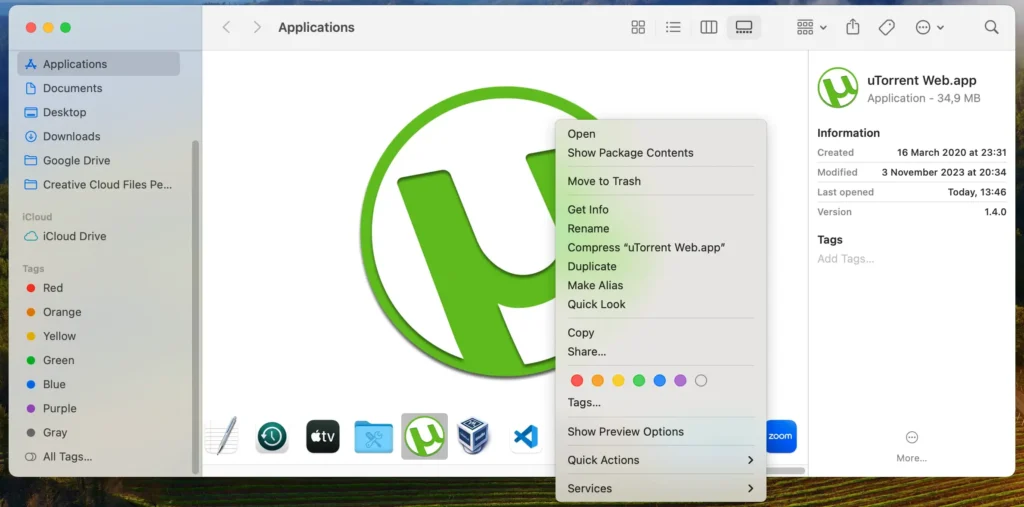
Task: Select the Visual Studio Code thumbnail
Action: (526, 436)
